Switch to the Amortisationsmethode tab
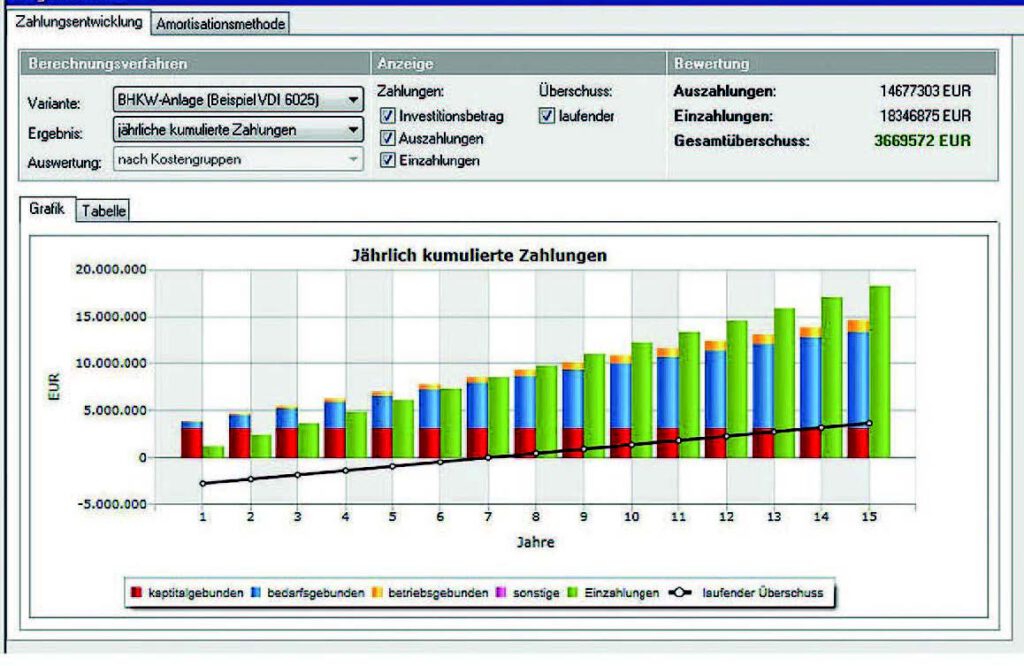 [220, 24]
